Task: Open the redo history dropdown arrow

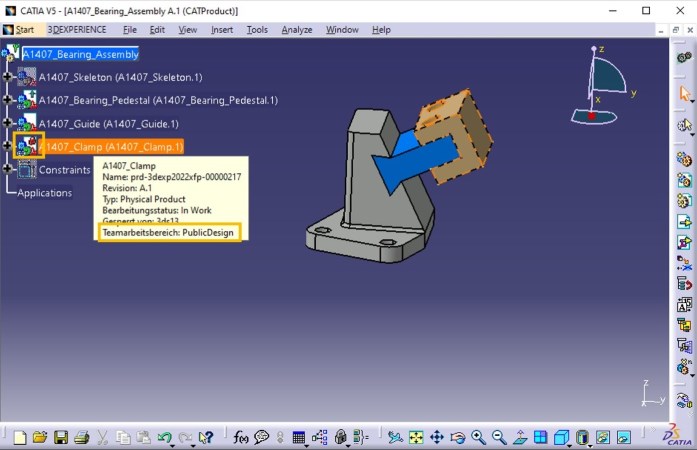Action: [193, 445]
